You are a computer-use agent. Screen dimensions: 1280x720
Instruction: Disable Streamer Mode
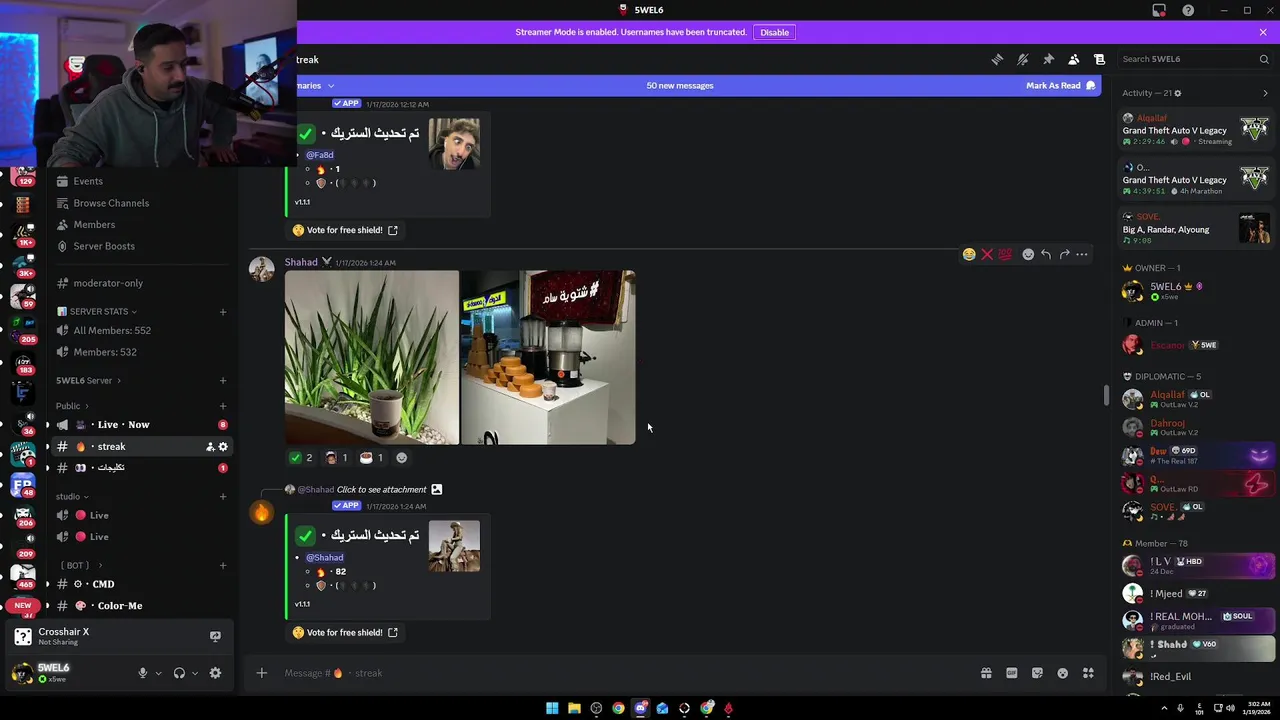[x=774, y=32]
